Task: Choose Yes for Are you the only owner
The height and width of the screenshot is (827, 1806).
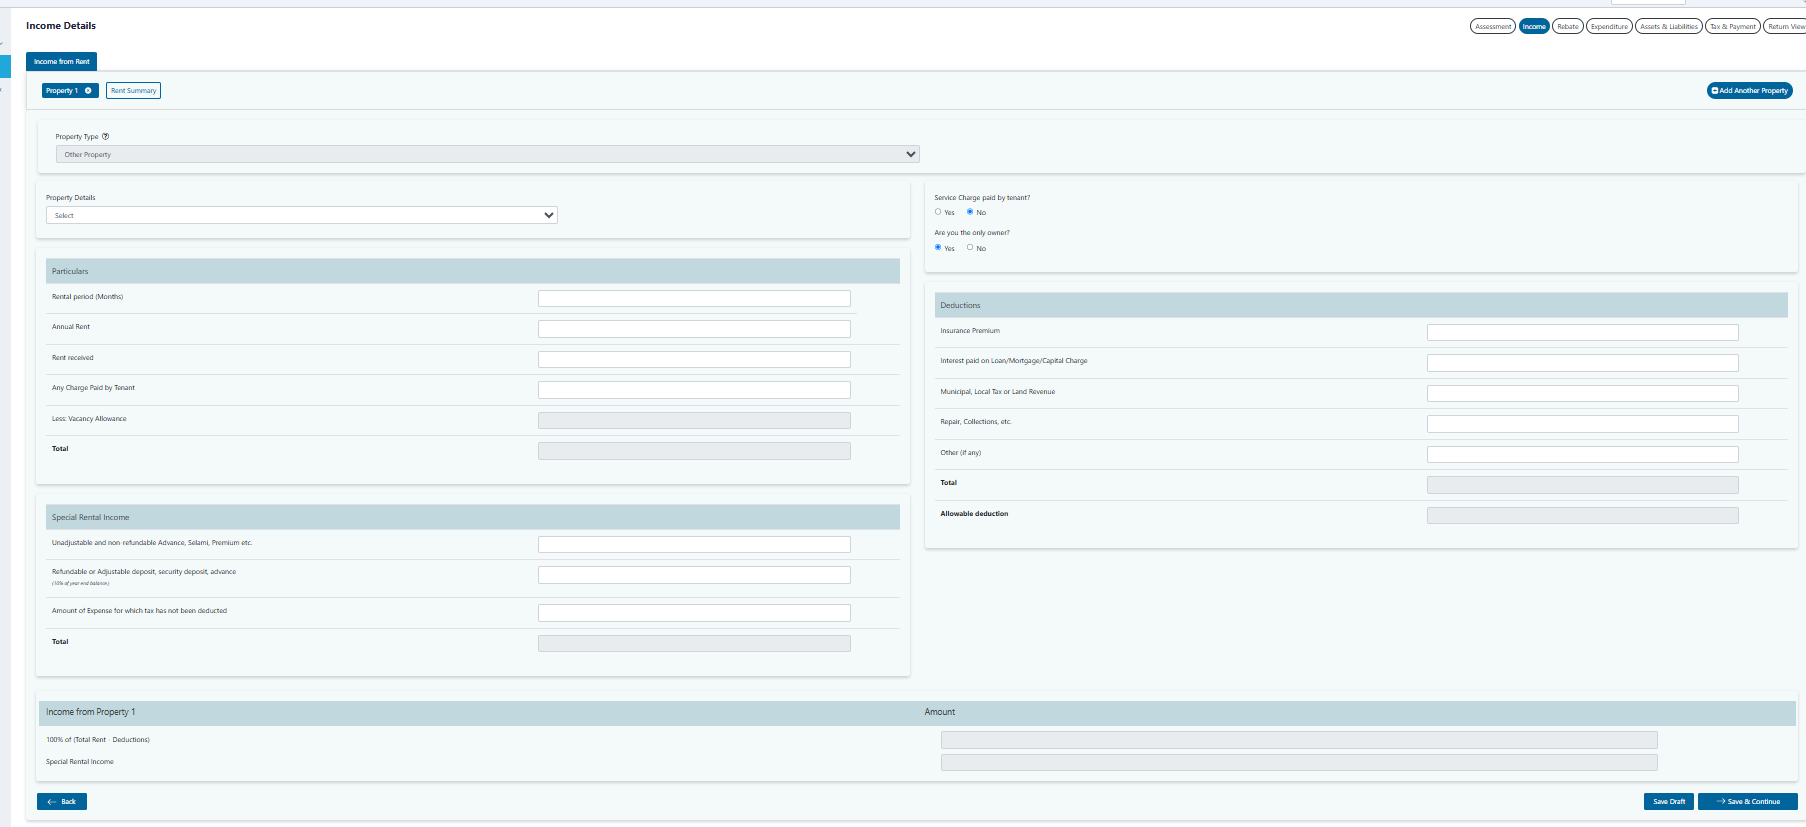Action: coord(938,247)
